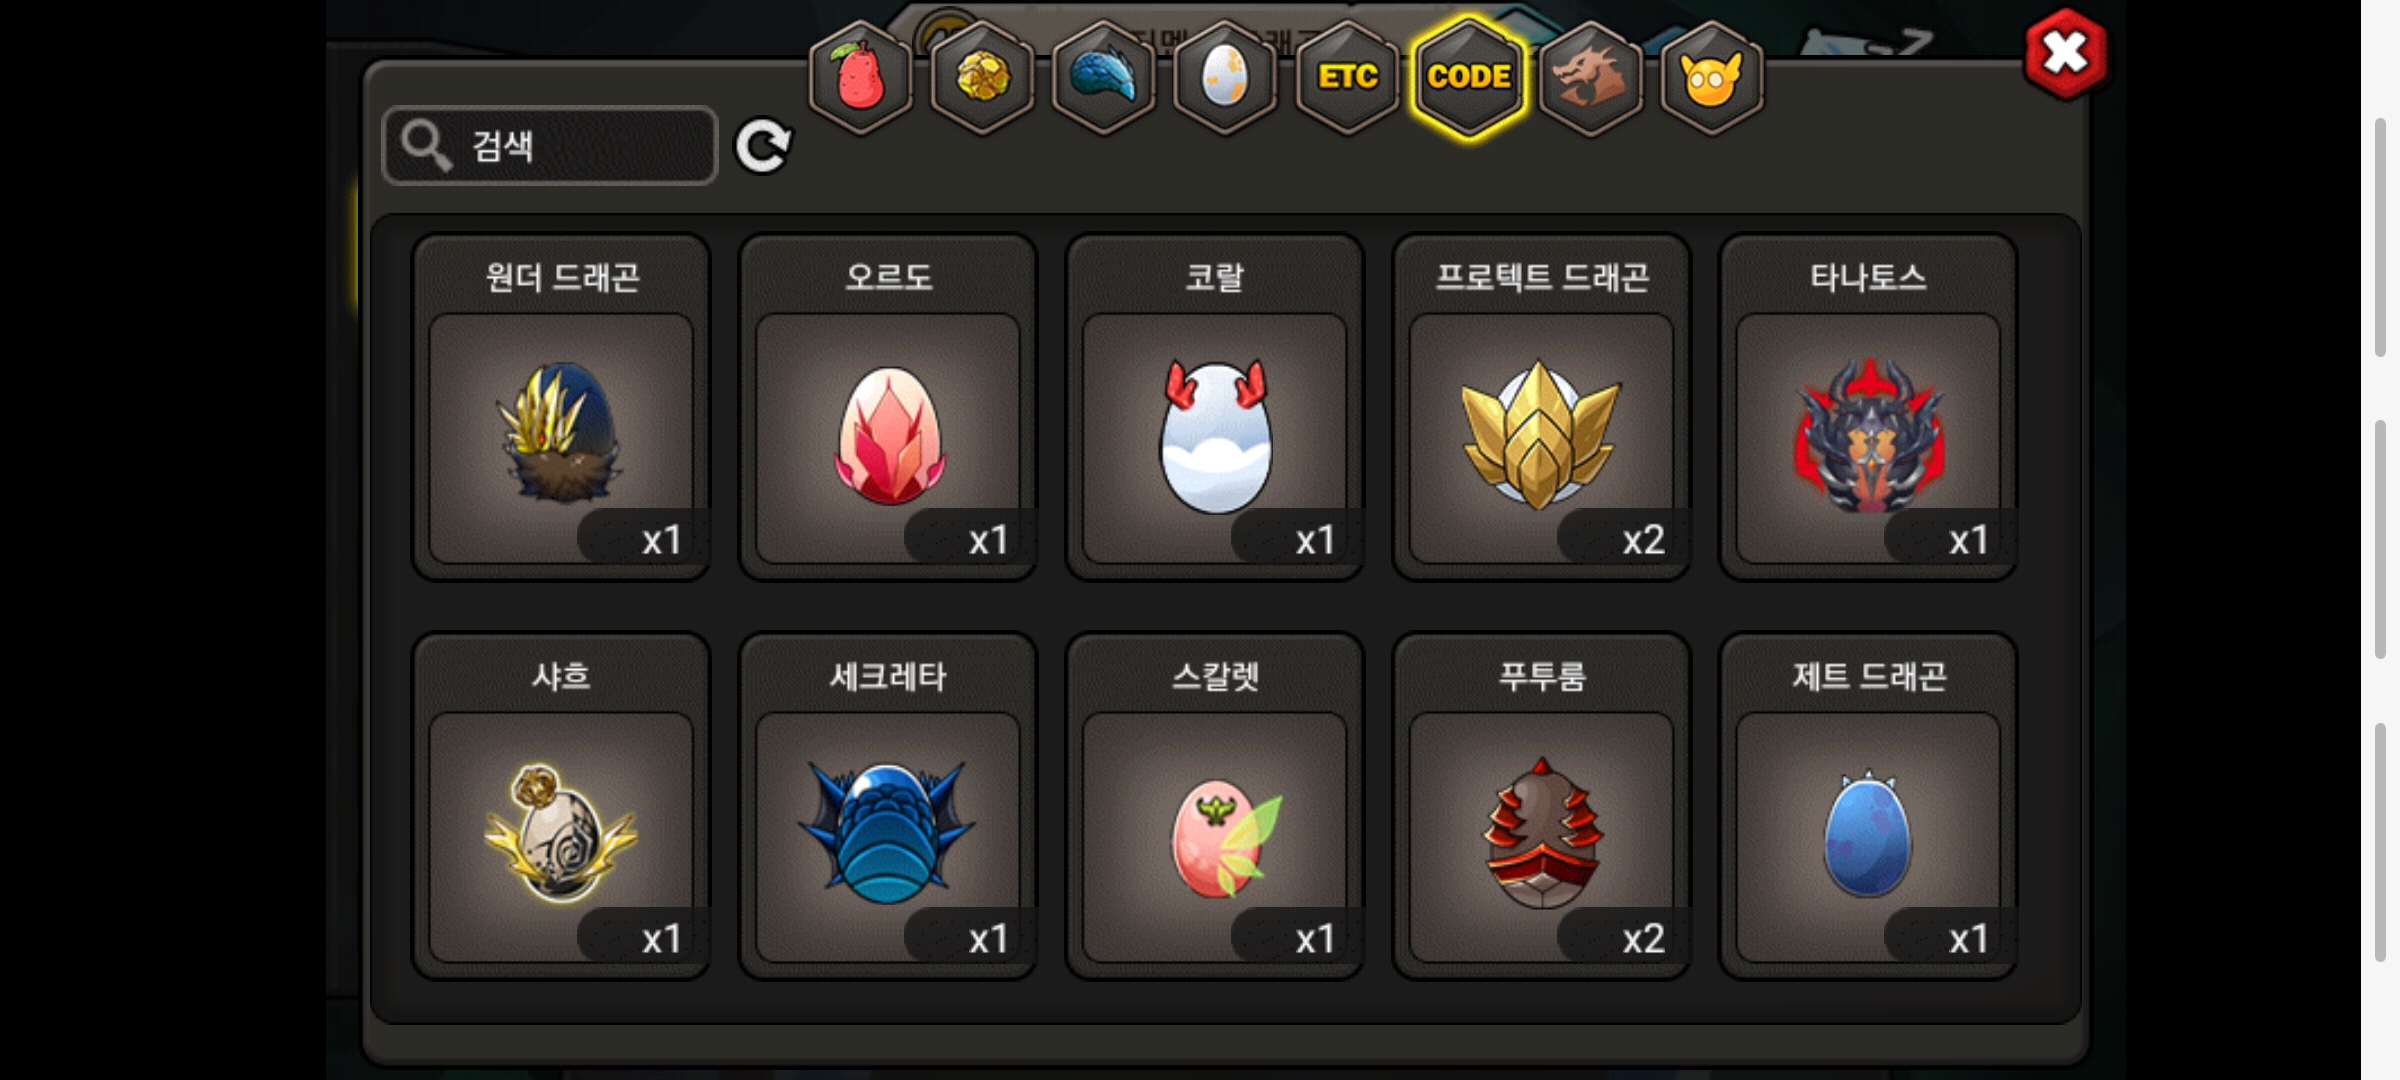Image resolution: width=2400 pixels, height=1080 pixels.
Task: Select the CODE tab
Action: pos(1468,78)
